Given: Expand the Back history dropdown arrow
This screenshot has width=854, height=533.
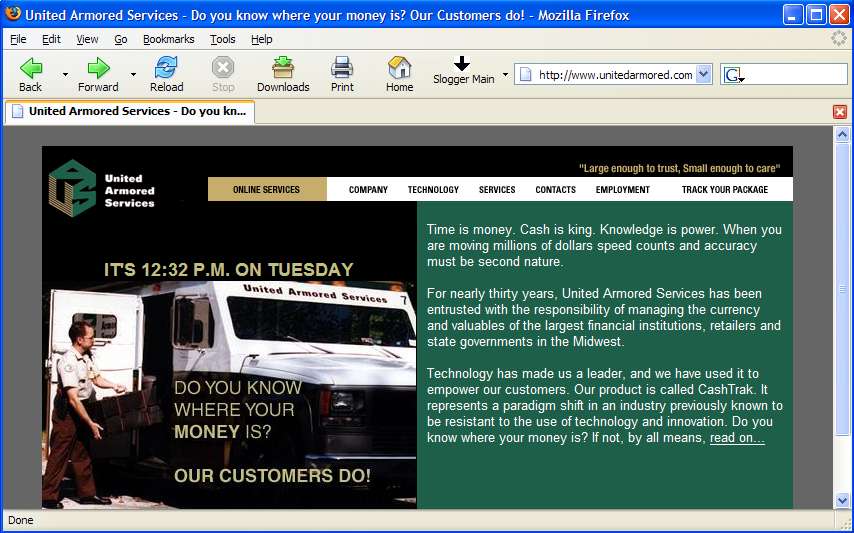Looking at the screenshot, I should (65, 74).
